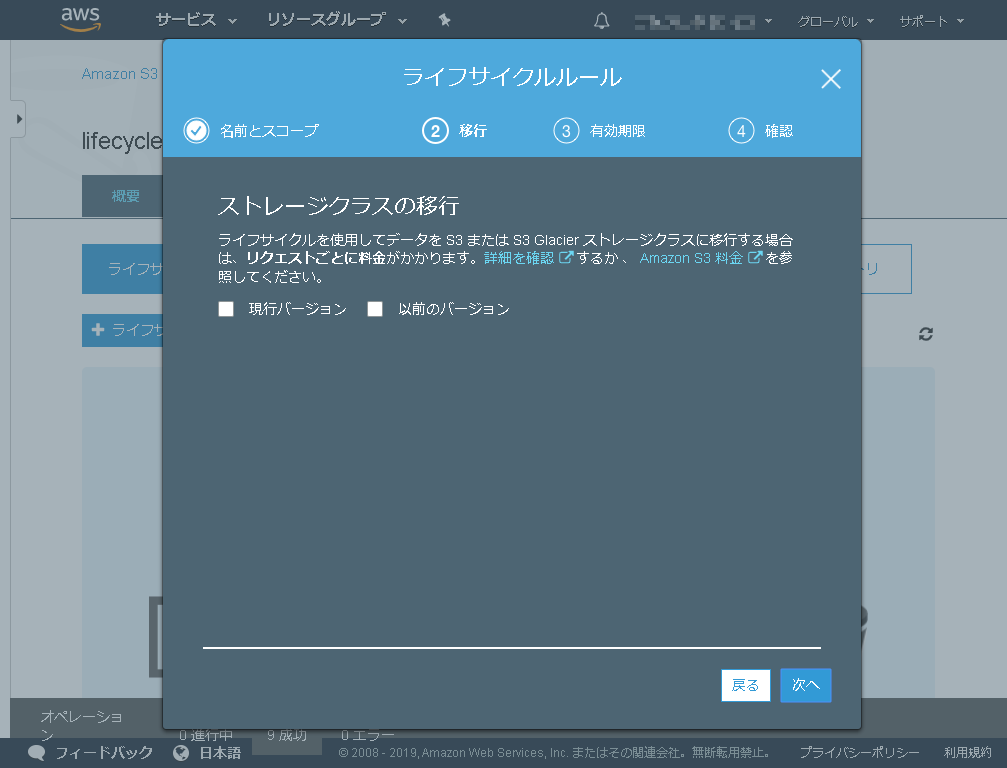This screenshot has height=768, width=1007.
Task: Select step 4 circle for 確認
Action: pos(741,131)
